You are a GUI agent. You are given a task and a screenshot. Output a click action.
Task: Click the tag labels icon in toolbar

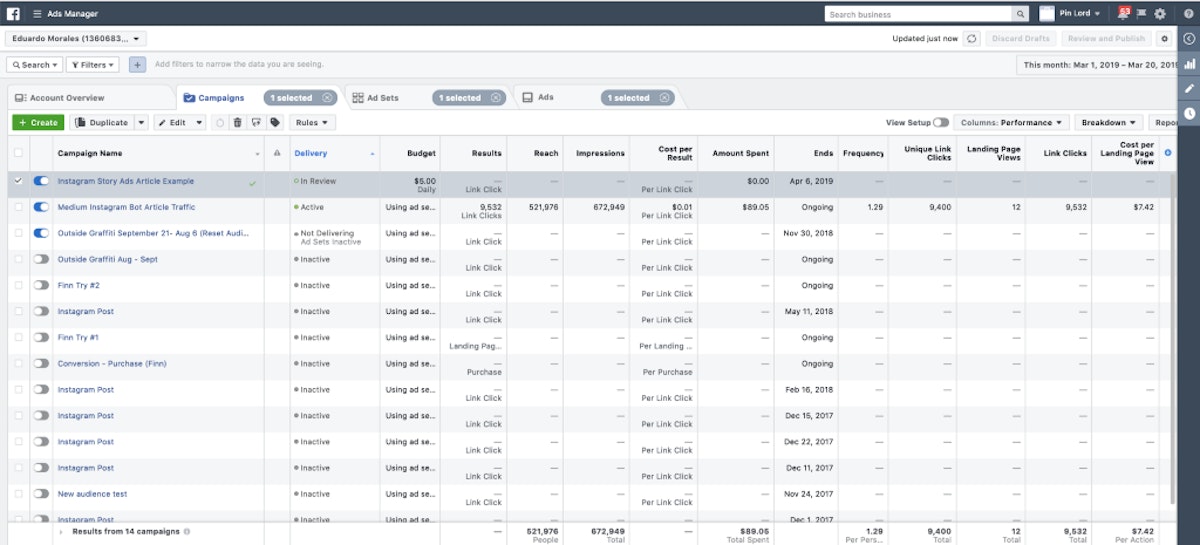tap(275, 122)
